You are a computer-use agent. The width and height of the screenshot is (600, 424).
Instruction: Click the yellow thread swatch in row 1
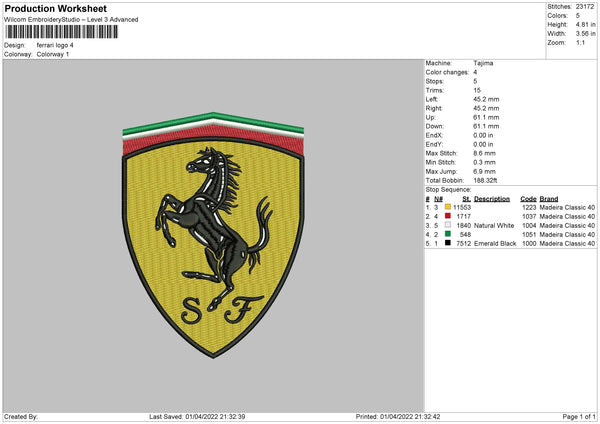click(x=448, y=207)
